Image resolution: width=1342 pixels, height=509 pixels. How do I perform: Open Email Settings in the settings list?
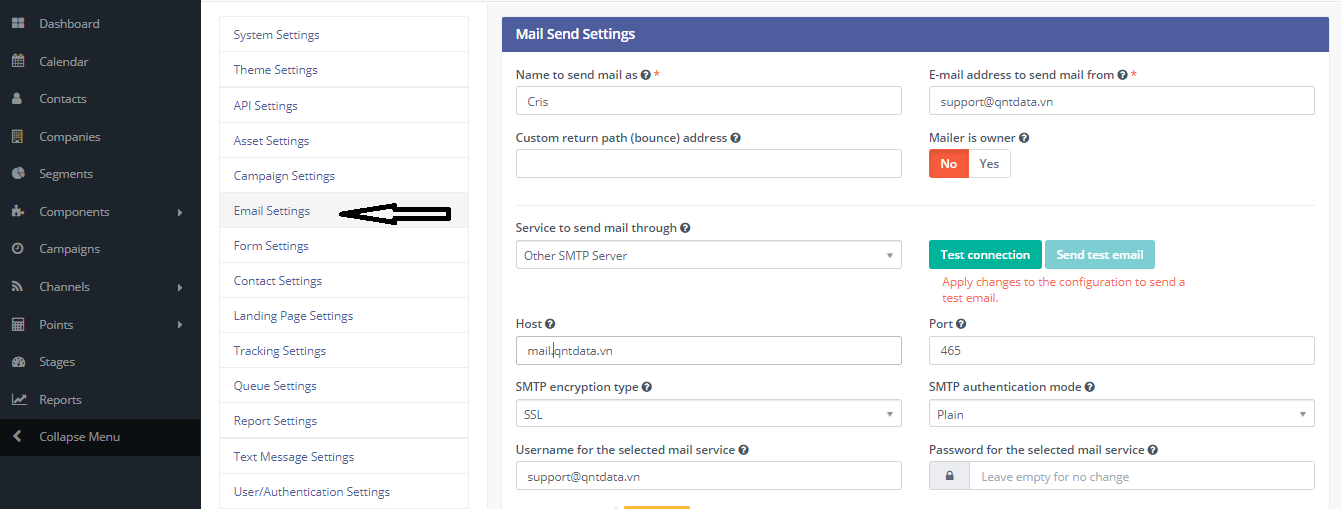[272, 211]
